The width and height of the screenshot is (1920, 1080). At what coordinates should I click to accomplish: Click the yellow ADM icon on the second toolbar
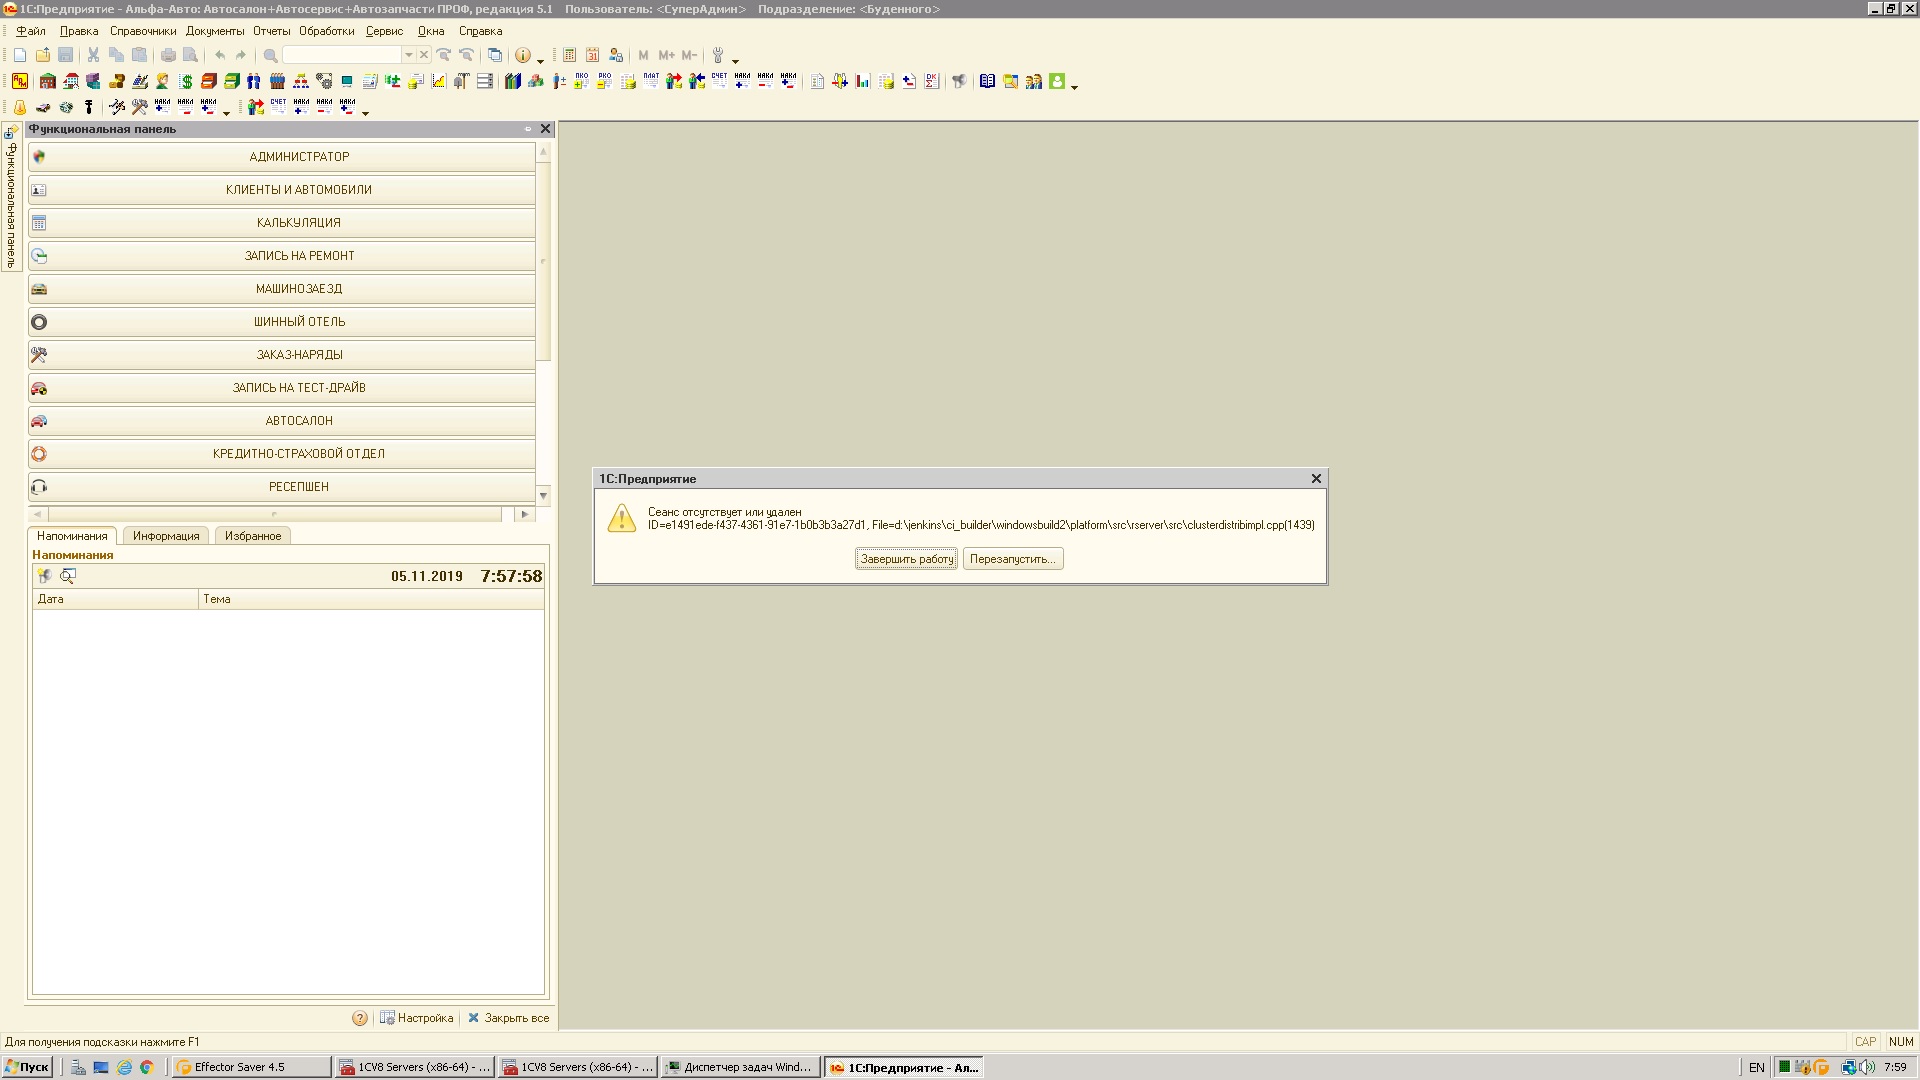point(20,81)
